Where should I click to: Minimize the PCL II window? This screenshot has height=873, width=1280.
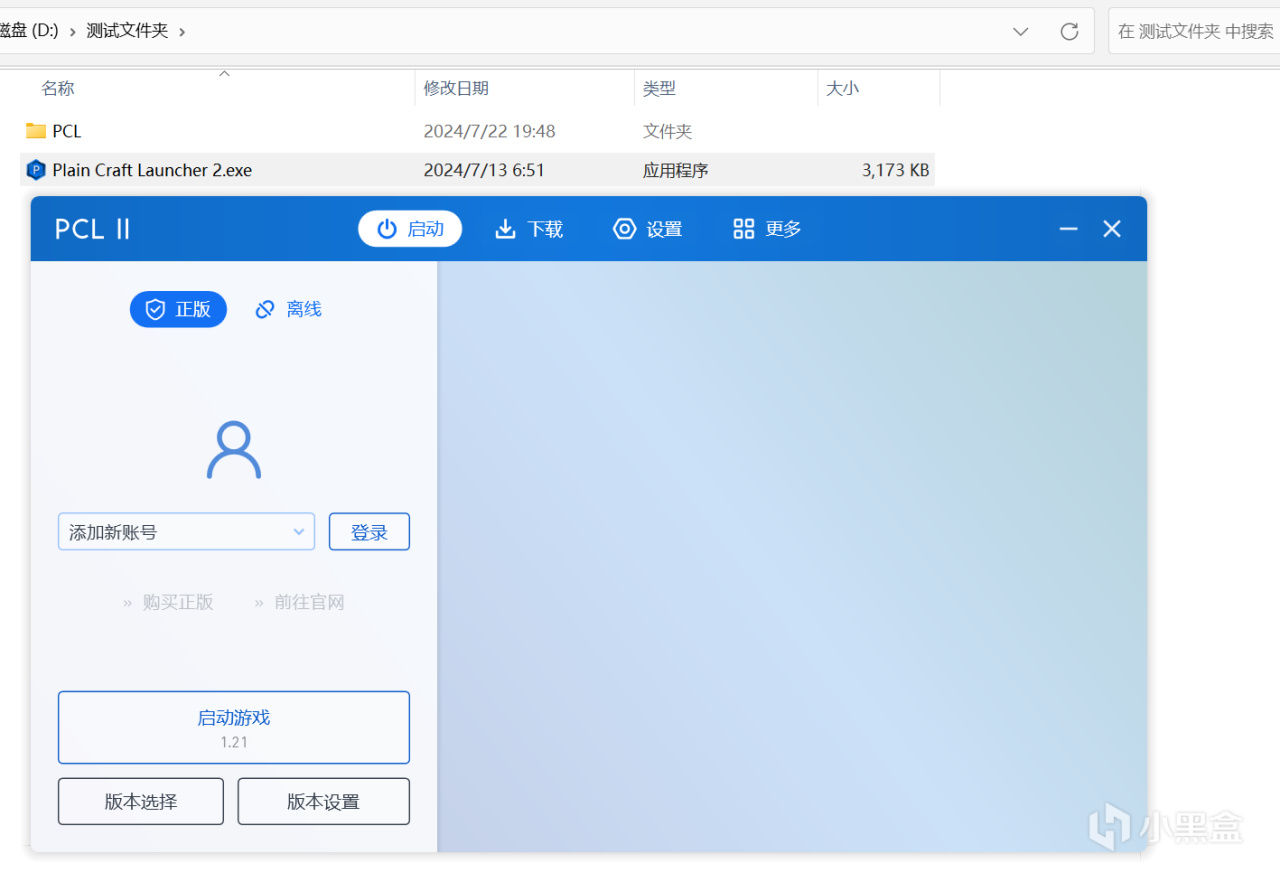pyautogui.click(x=1068, y=229)
